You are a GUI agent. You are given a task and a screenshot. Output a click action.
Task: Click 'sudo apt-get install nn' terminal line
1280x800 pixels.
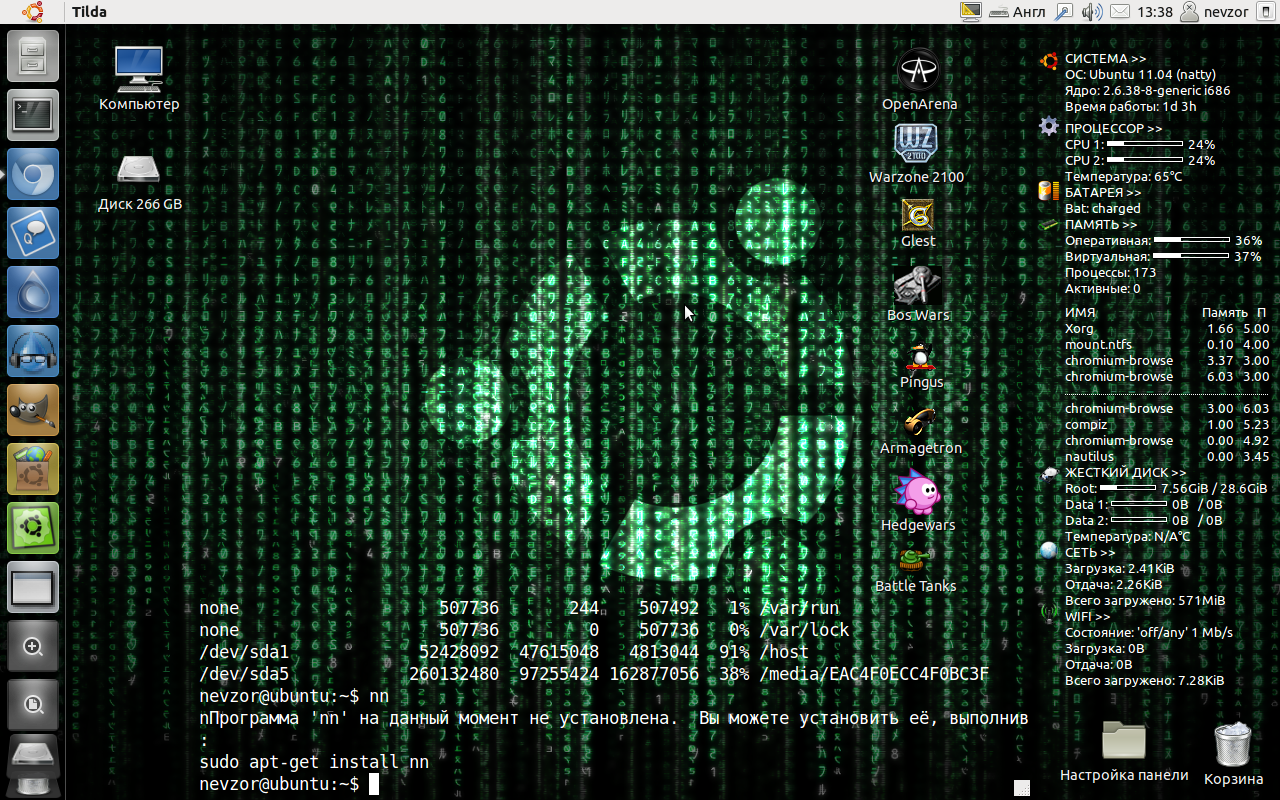[314, 761]
